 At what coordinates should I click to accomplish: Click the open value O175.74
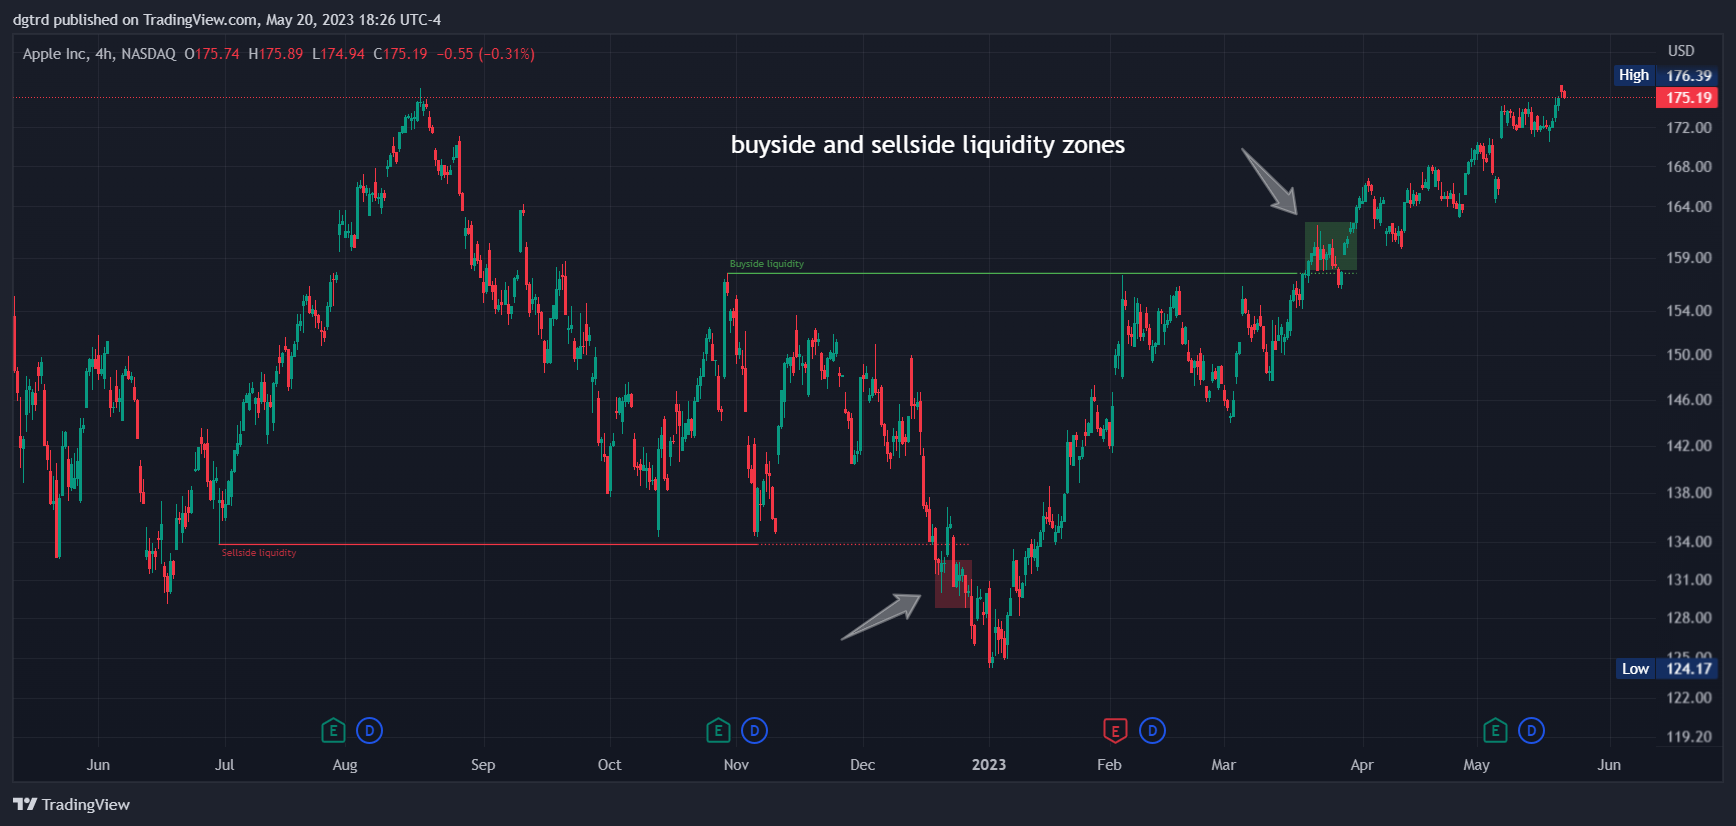coord(212,54)
